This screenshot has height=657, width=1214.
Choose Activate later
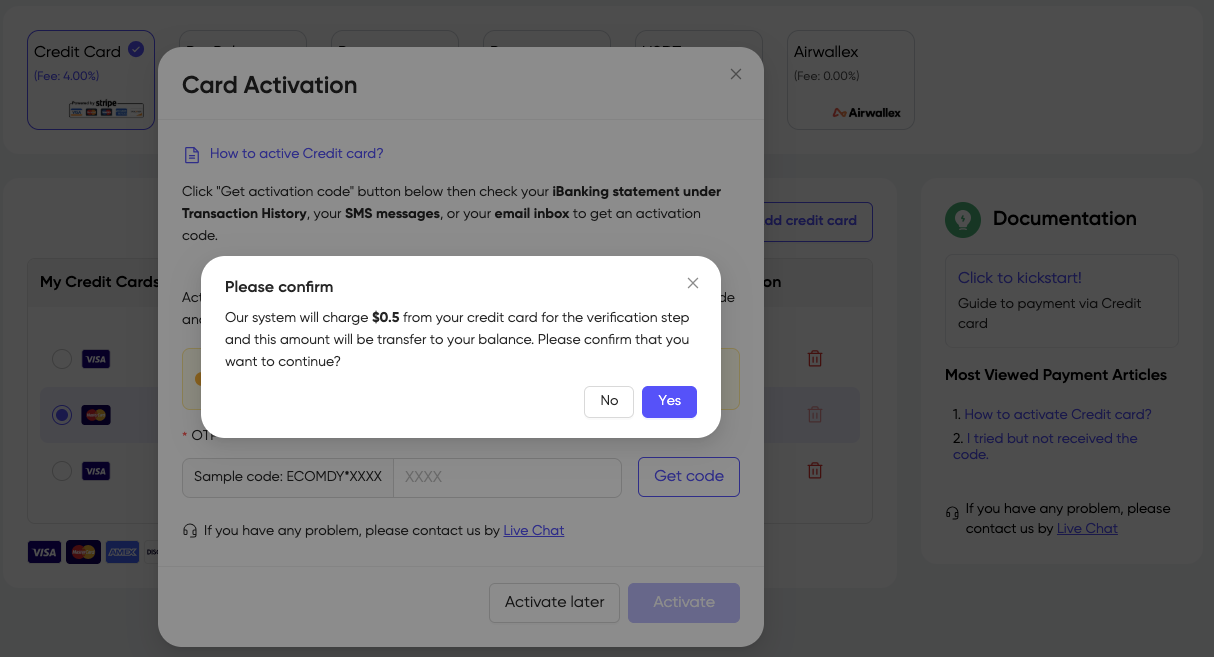coord(554,602)
